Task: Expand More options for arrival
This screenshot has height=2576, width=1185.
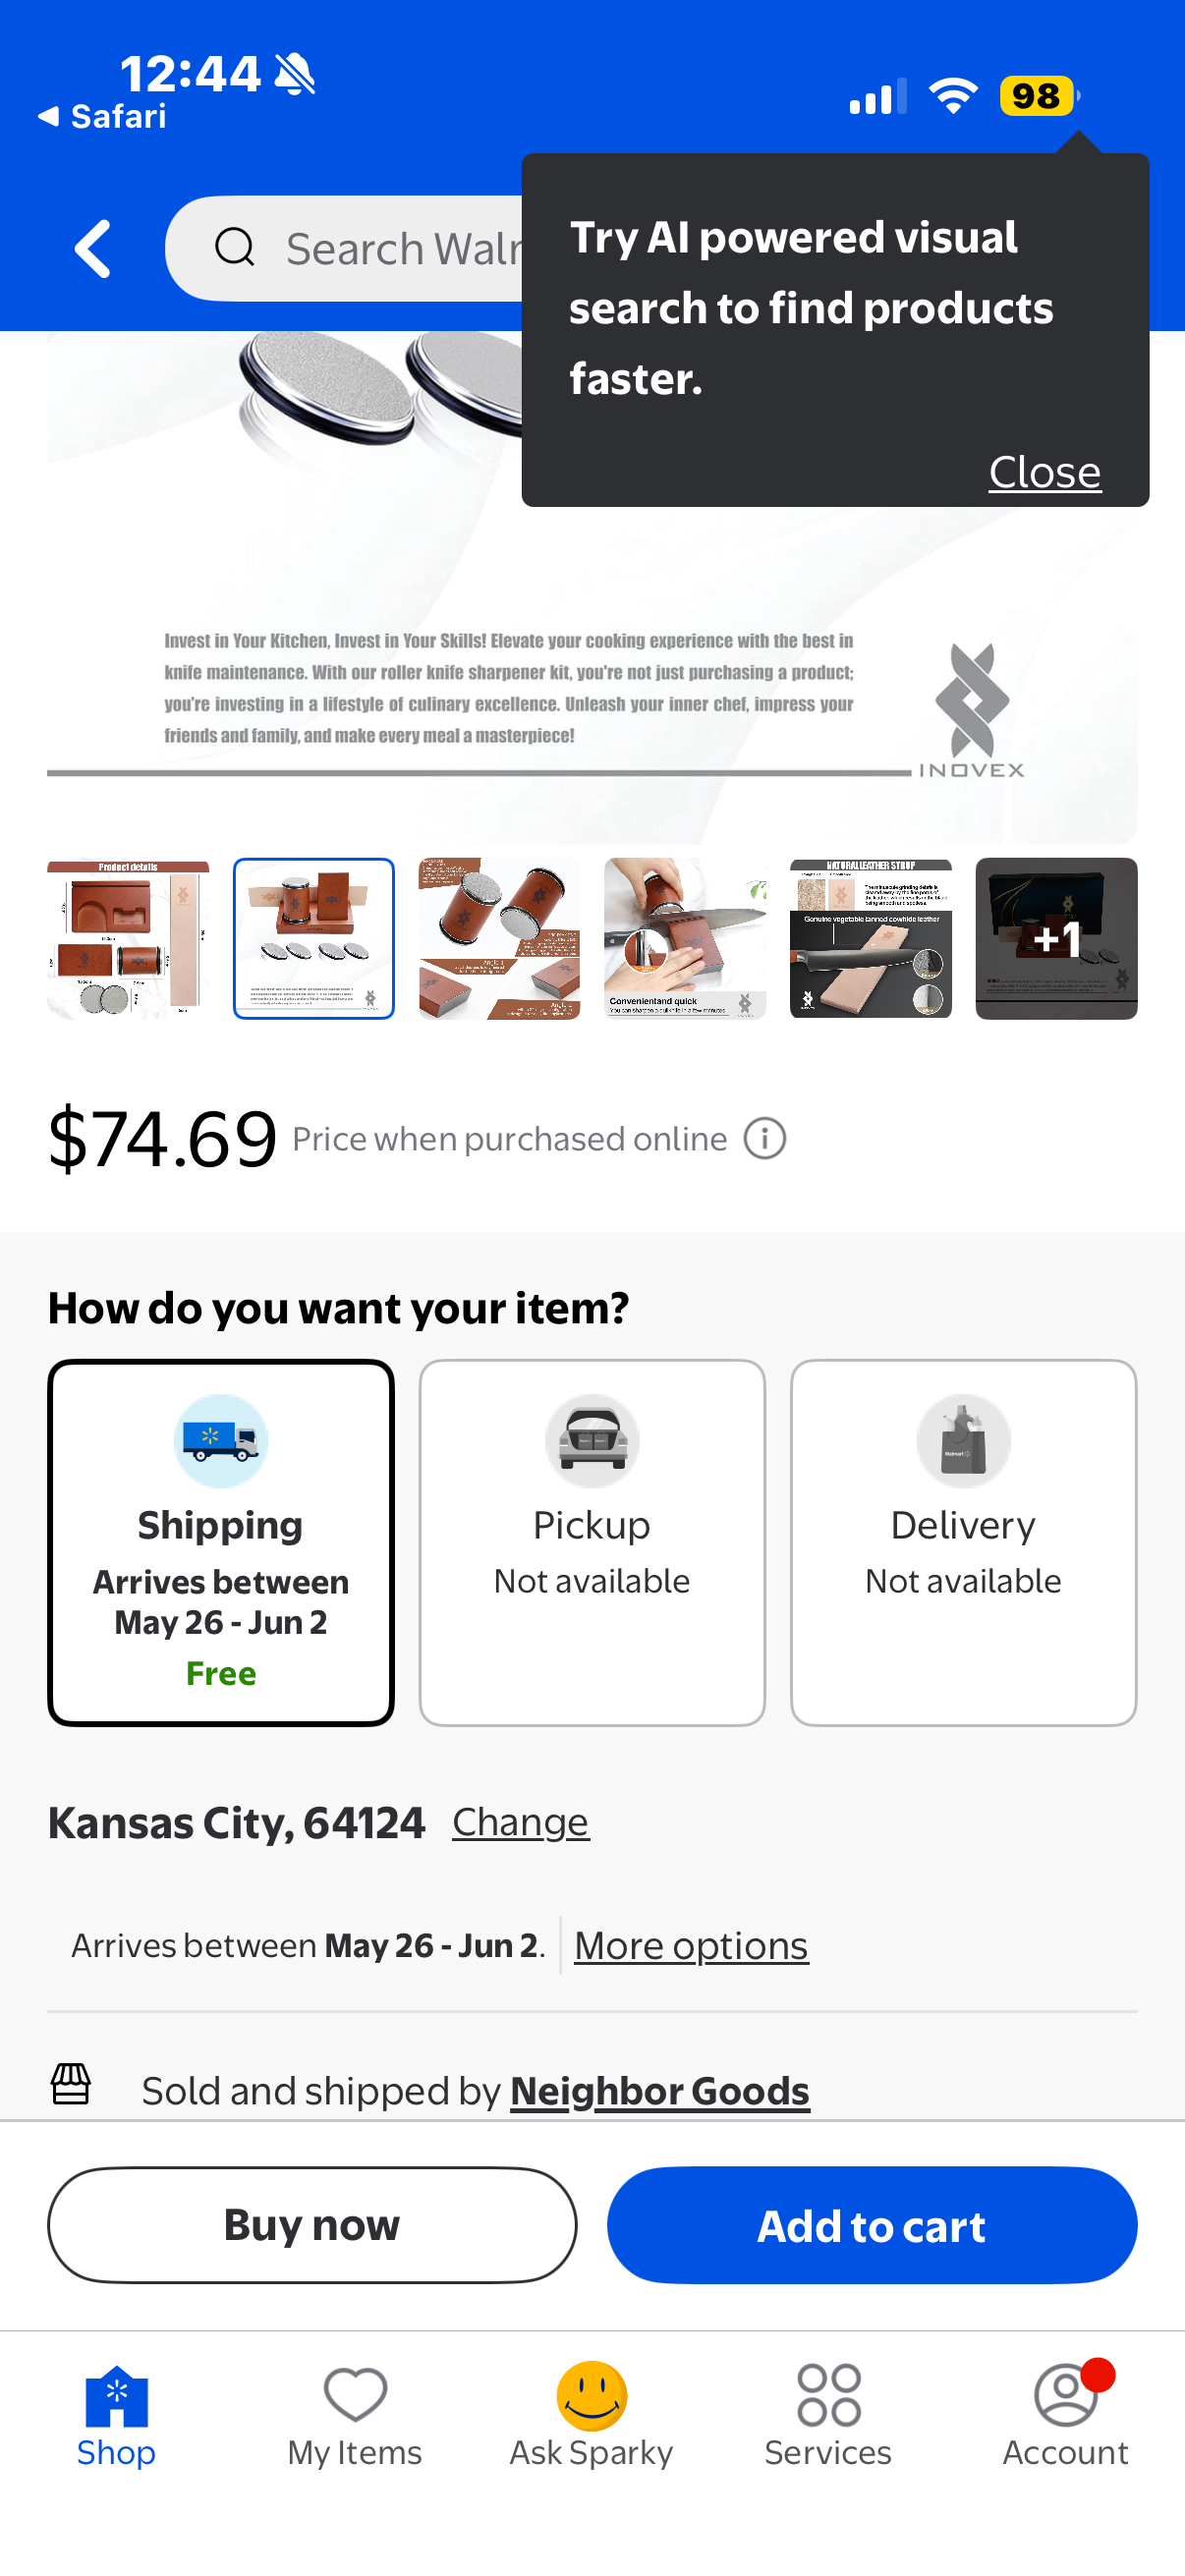Action: pyautogui.click(x=691, y=1945)
